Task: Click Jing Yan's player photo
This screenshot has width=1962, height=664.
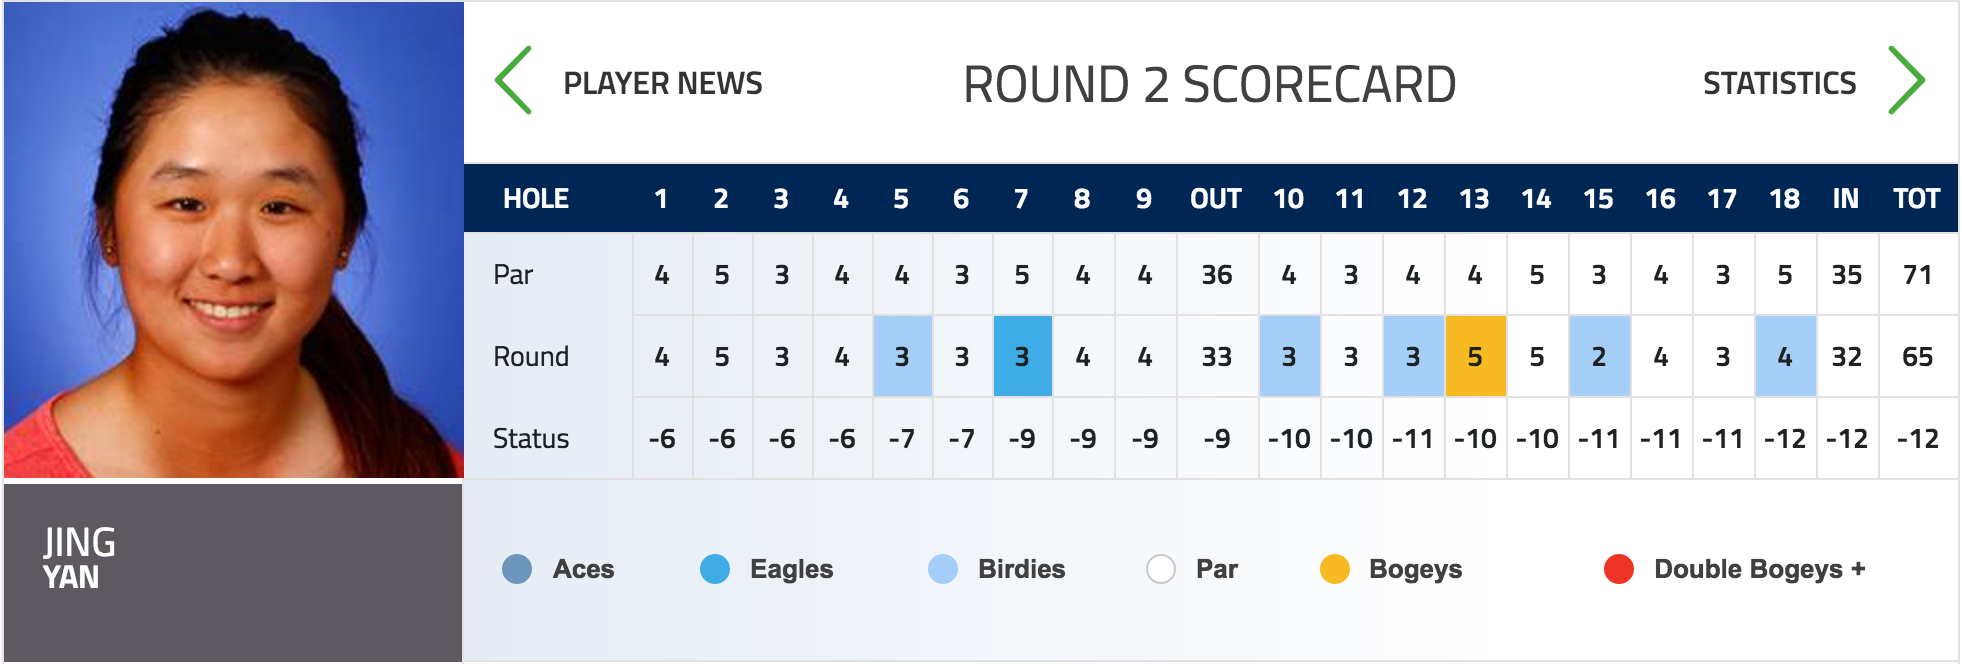Action: click(233, 240)
